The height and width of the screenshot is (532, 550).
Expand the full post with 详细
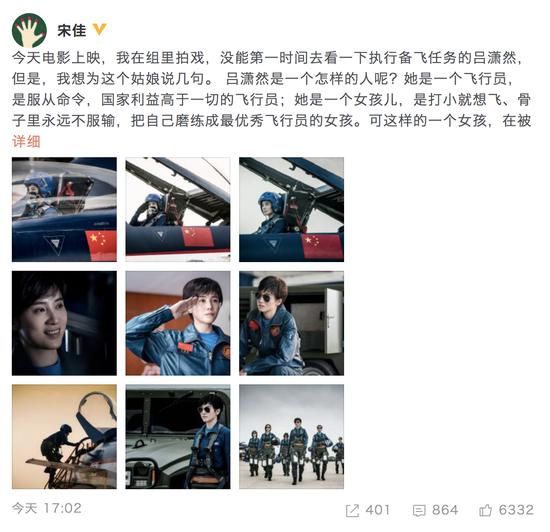[26, 142]
